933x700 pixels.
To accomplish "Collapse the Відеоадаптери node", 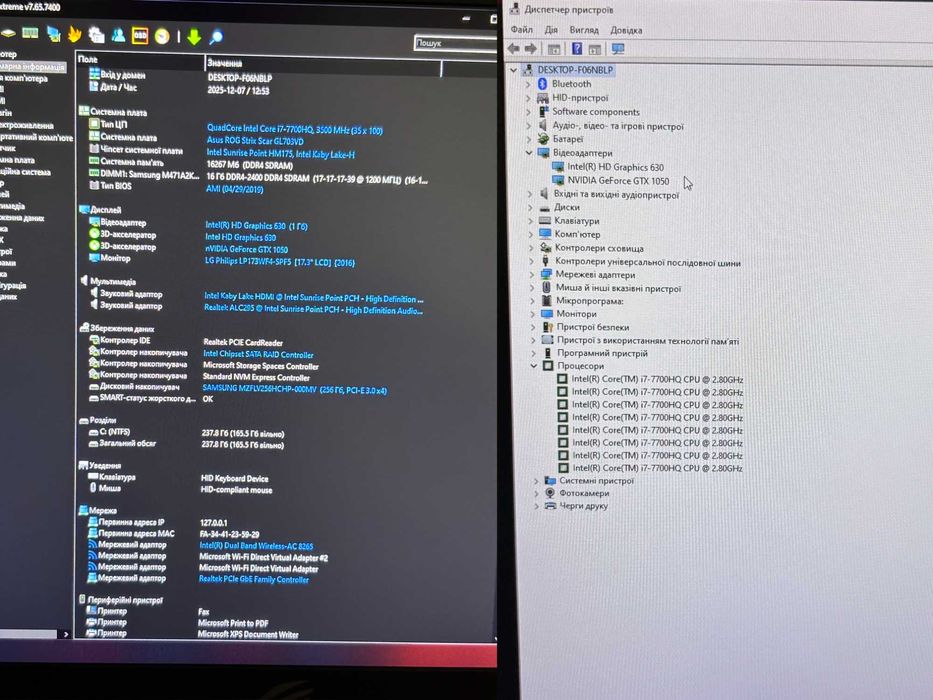I will pos(528,153).
